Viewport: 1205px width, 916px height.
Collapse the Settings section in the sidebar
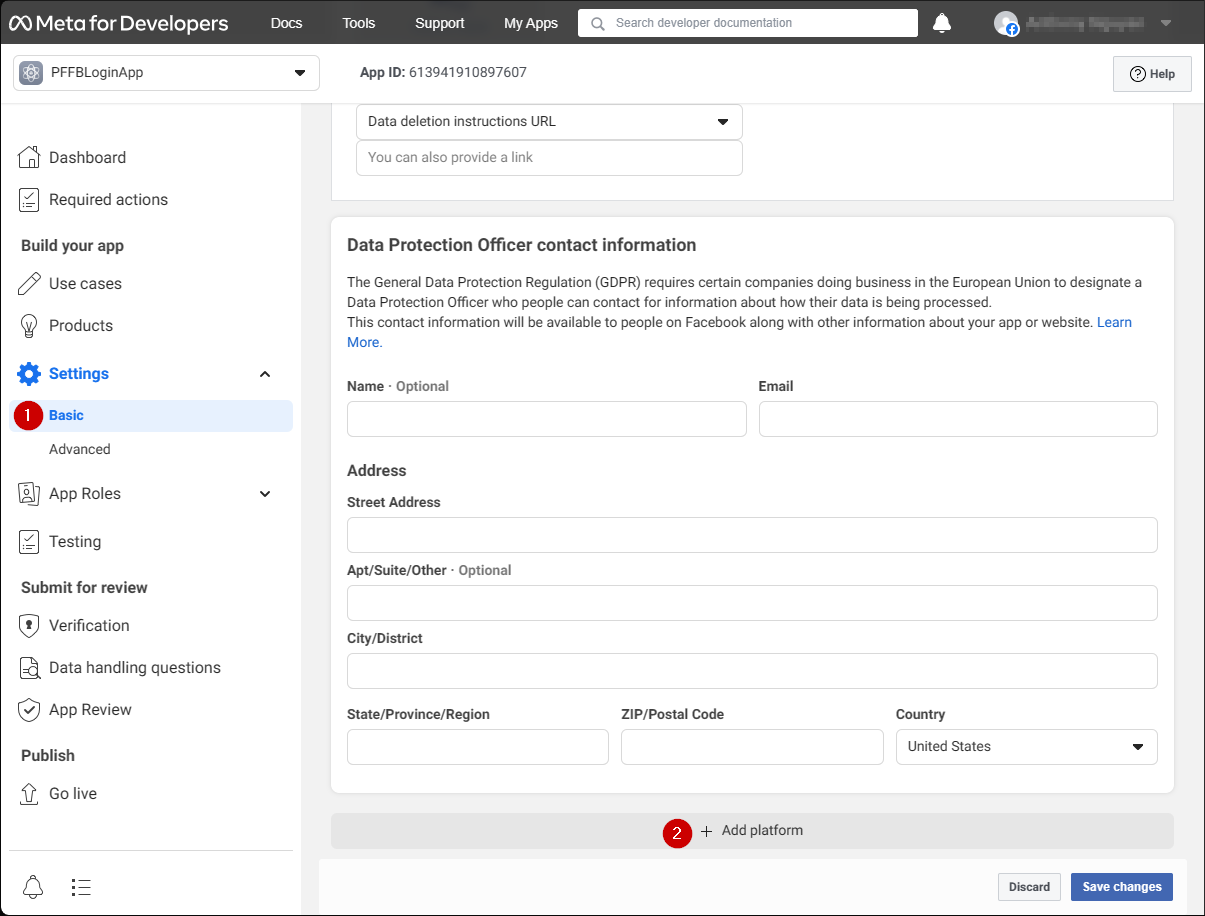coord(264,373)
